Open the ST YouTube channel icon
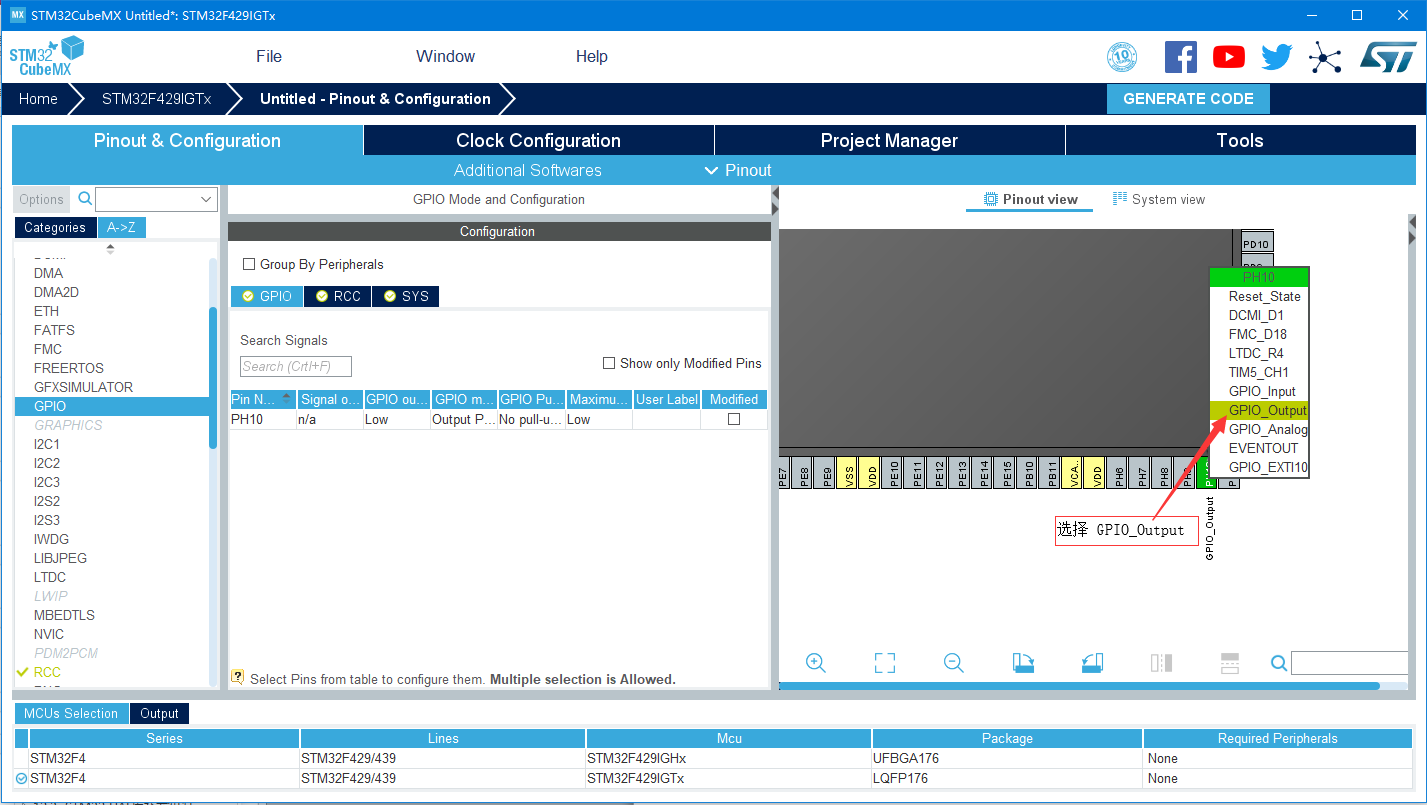Viewport: 1427px width, 805px height. coord(1229,57)
